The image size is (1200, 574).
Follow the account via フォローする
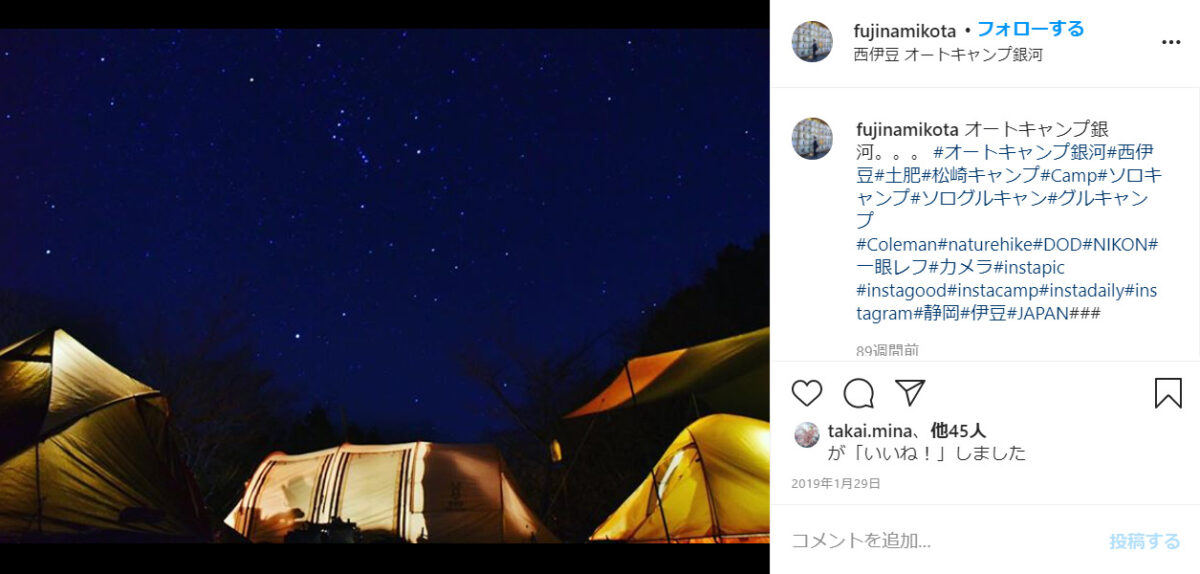[x=1030, y=29]
